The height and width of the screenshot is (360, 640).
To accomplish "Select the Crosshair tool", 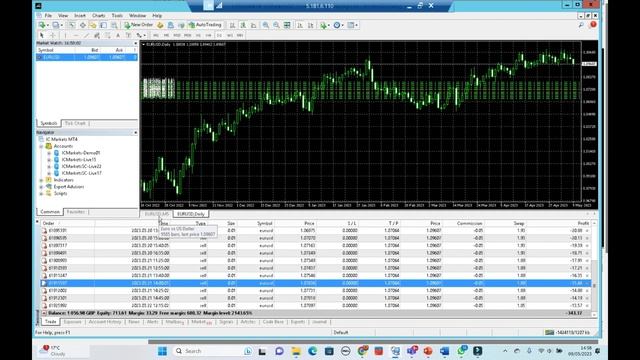I will (x=52, y=35).
